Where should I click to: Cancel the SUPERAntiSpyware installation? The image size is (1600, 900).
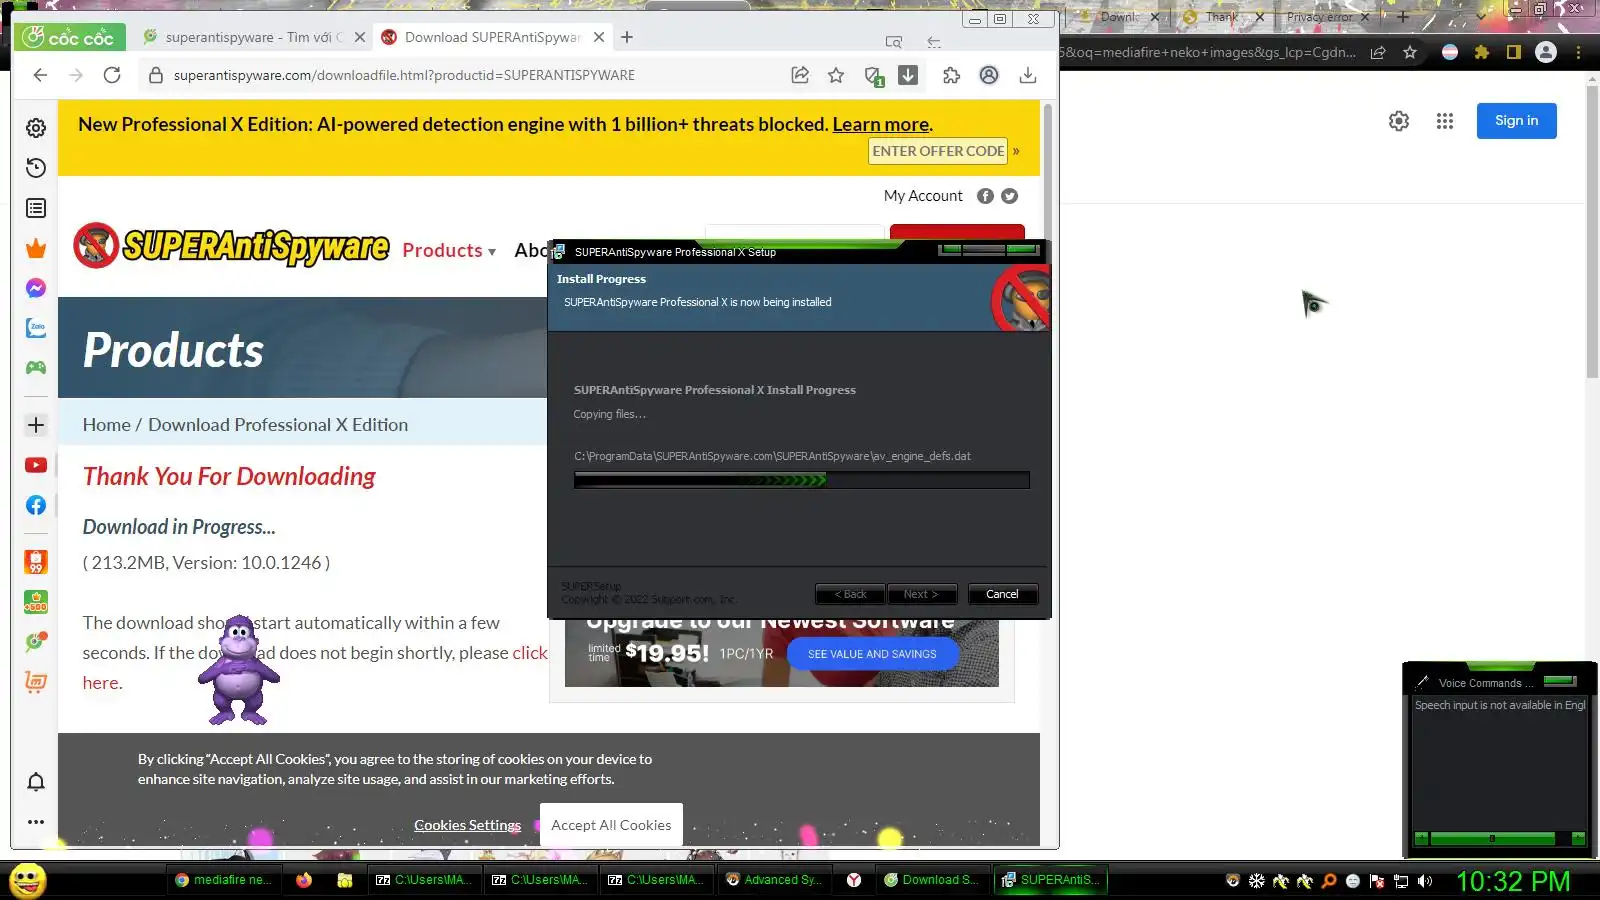click(x=1002, y=594)
